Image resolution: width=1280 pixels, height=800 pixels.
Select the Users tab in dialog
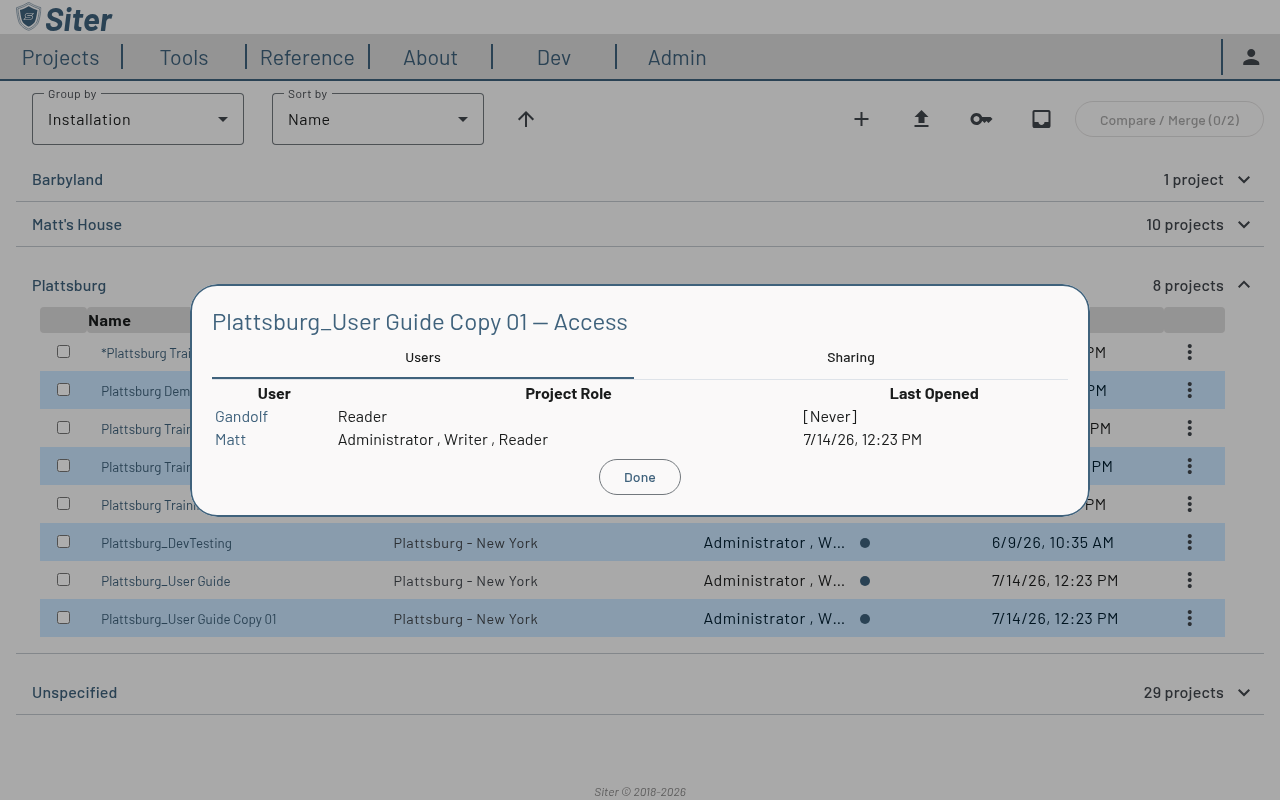423,358
